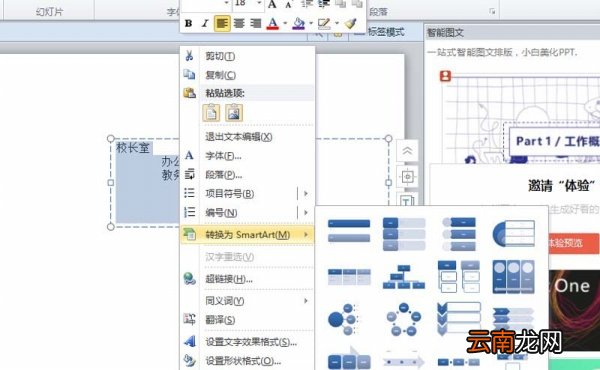
Task: Click the larger A grow font icon
Action: [272, 4]
